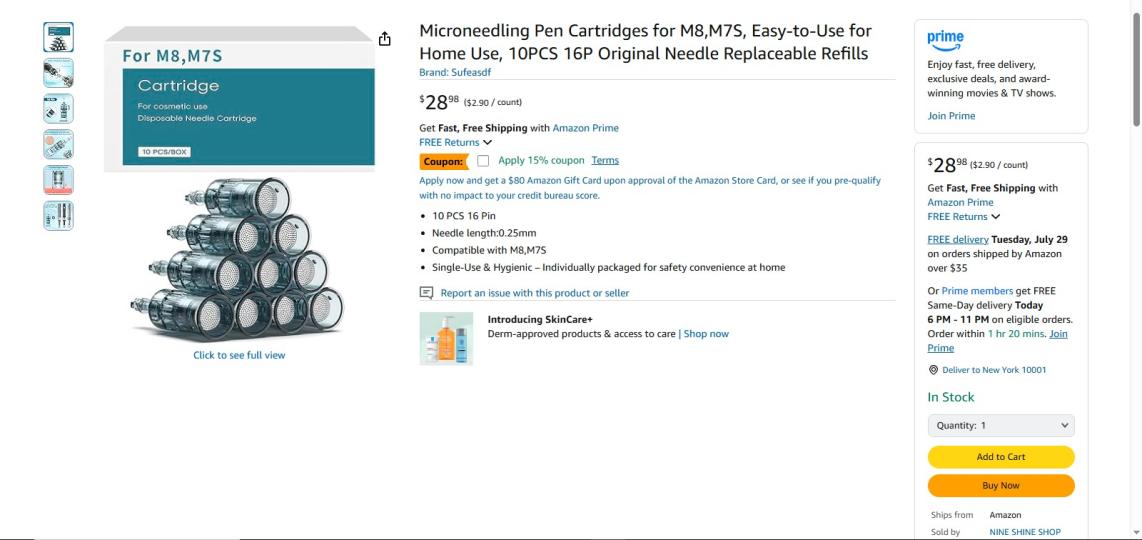
Task: Open the Quantity dropdown
Action: [1001, 426]
